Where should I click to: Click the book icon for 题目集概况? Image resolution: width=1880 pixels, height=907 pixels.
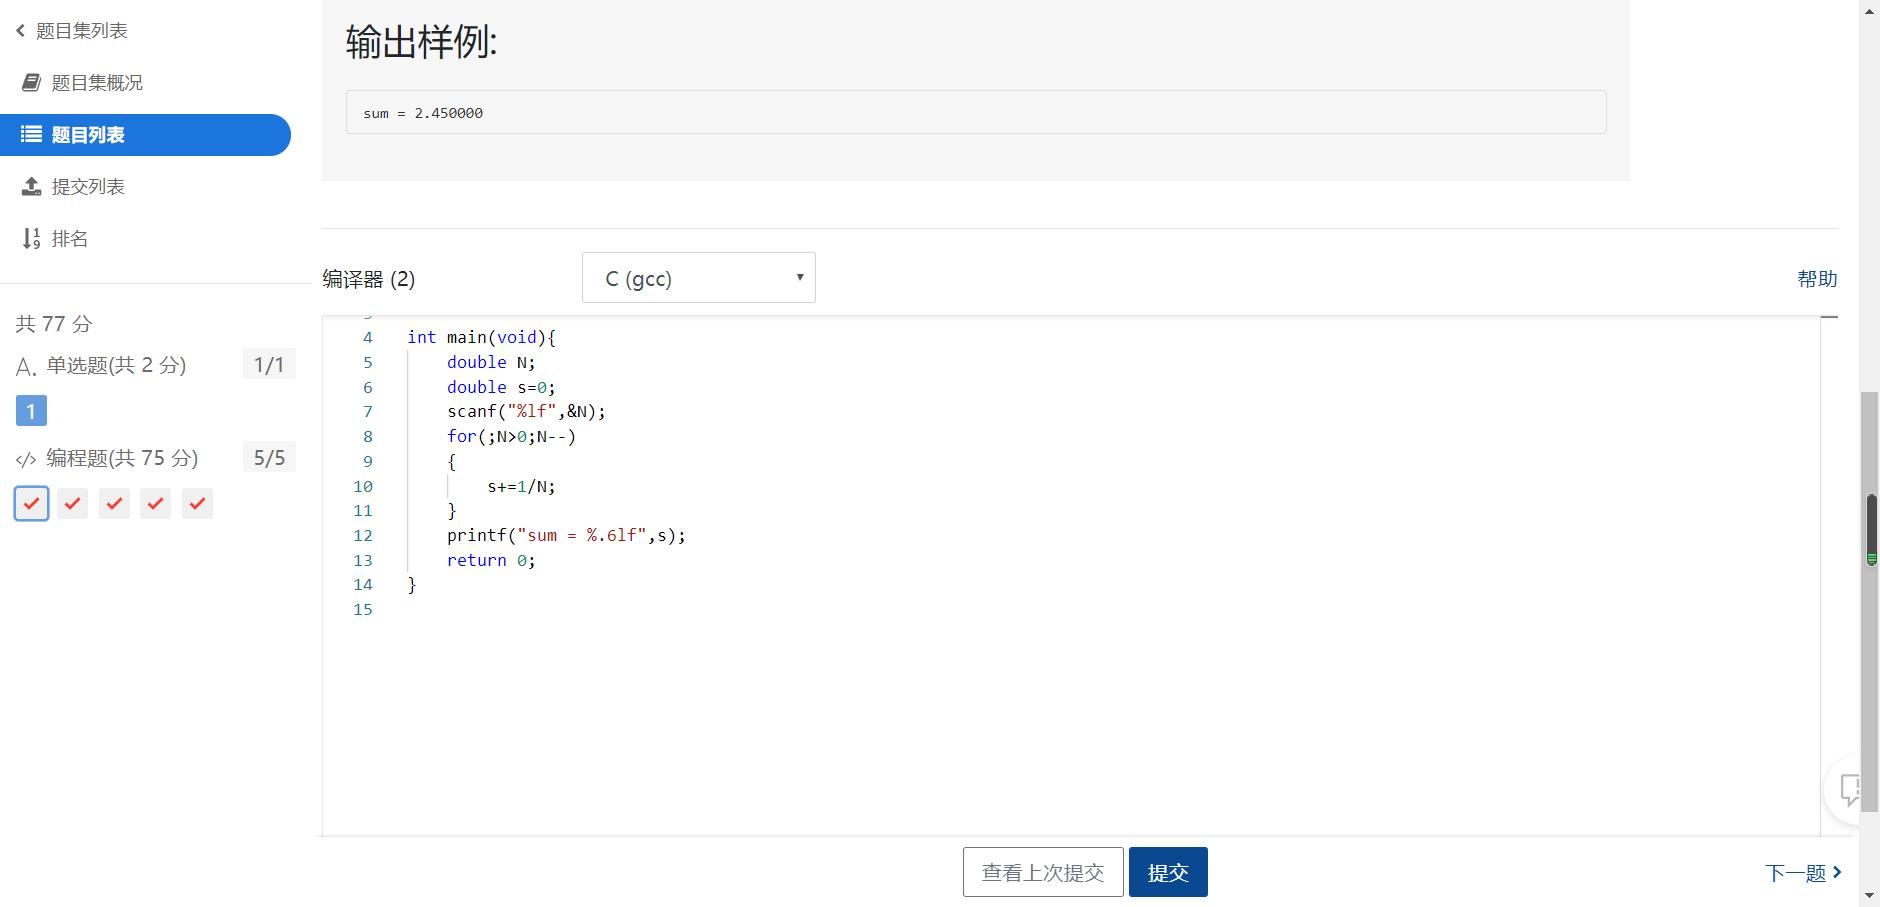(x=32, y=83)
